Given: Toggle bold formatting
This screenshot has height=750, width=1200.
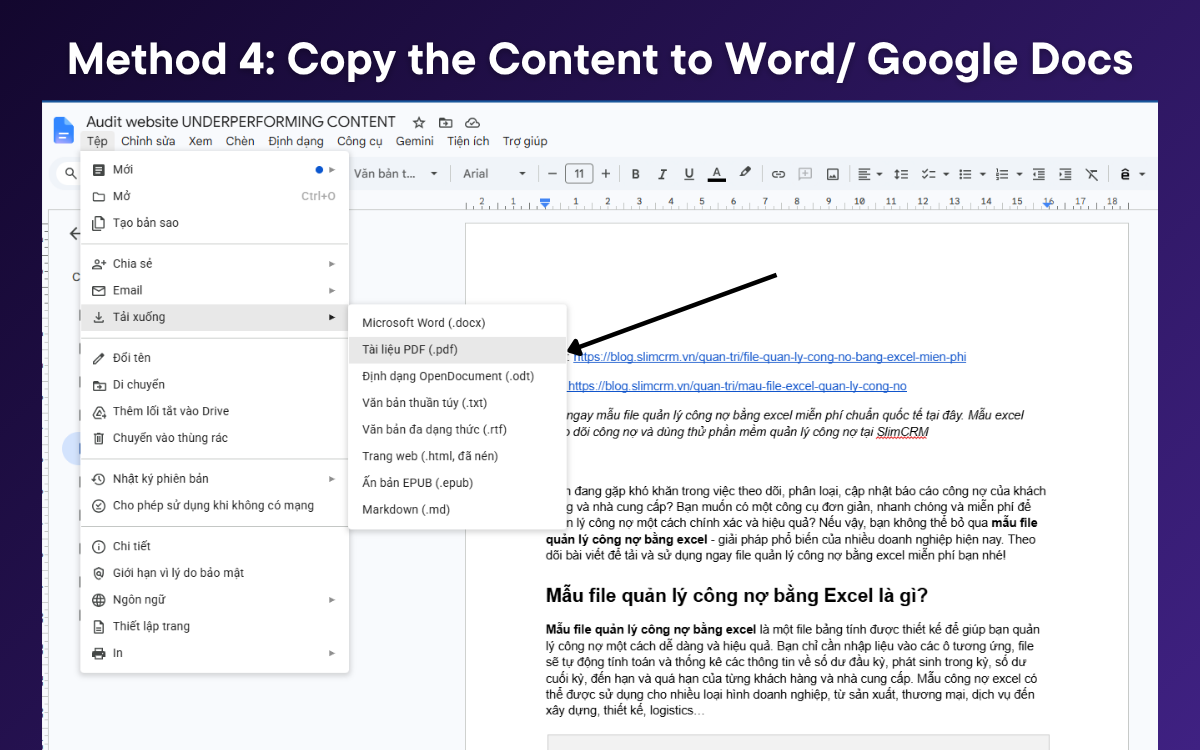Looking at the screenshot, I should (635, 174).
